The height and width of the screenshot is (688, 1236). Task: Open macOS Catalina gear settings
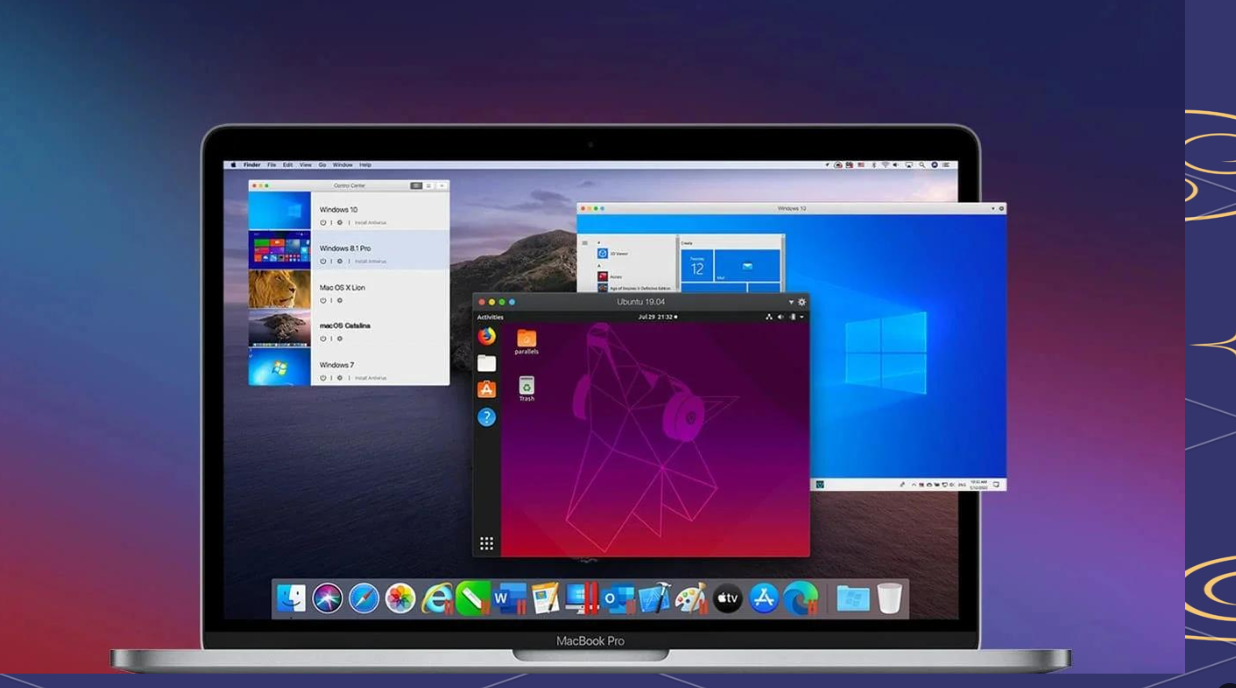(x=340, y=339)
